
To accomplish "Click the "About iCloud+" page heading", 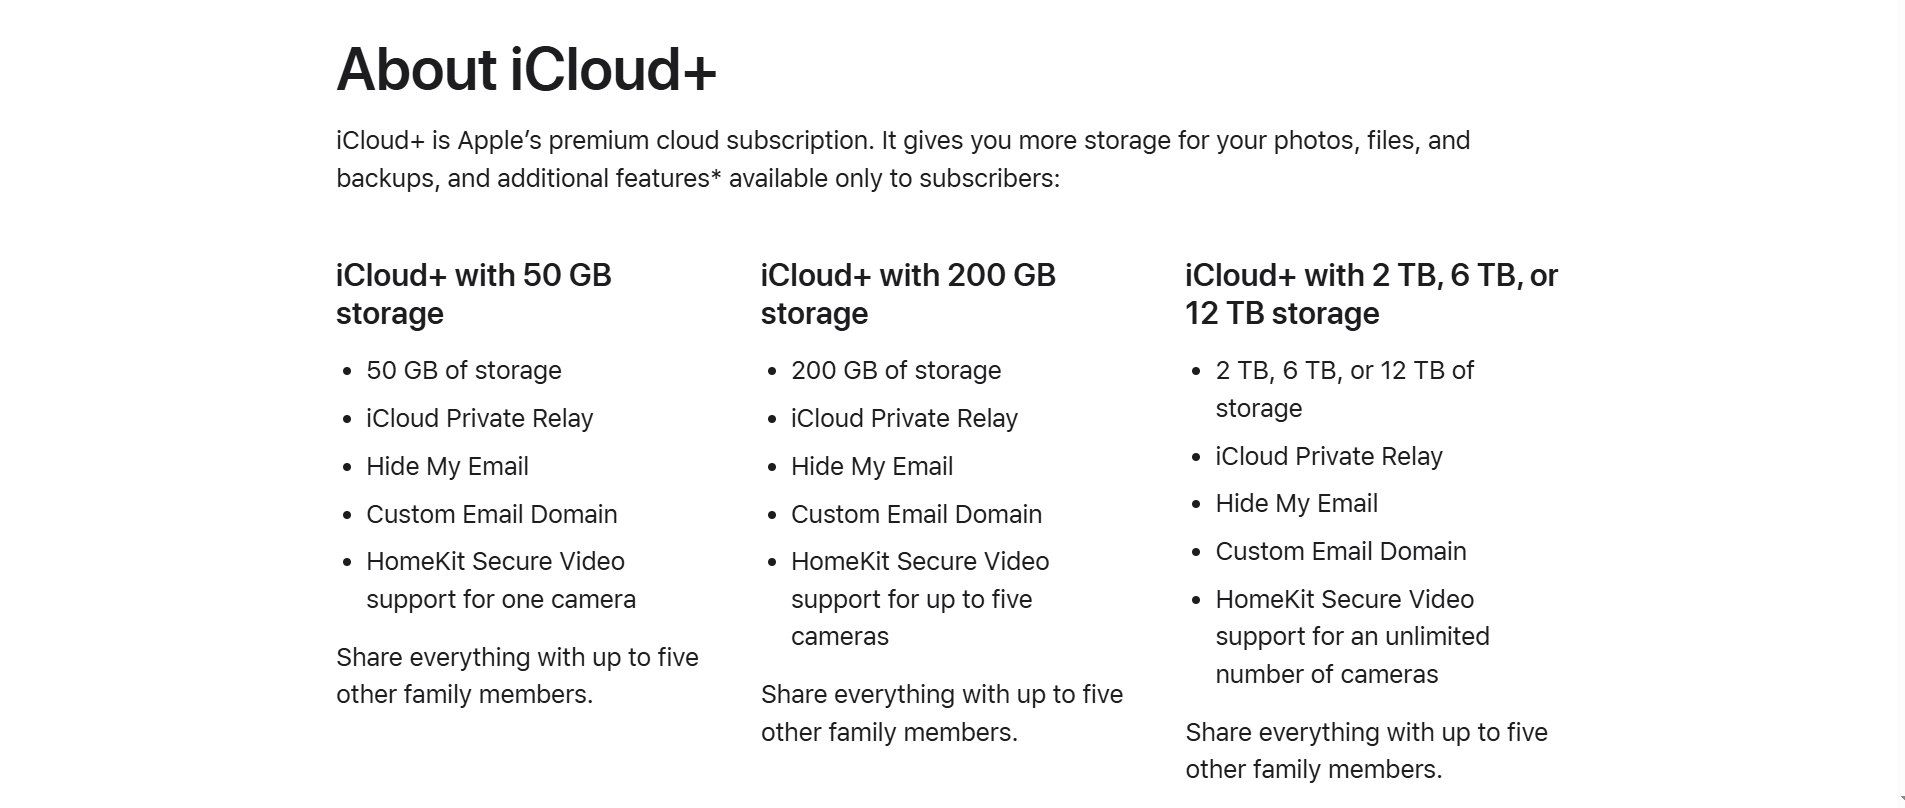I will coord(526,69).
